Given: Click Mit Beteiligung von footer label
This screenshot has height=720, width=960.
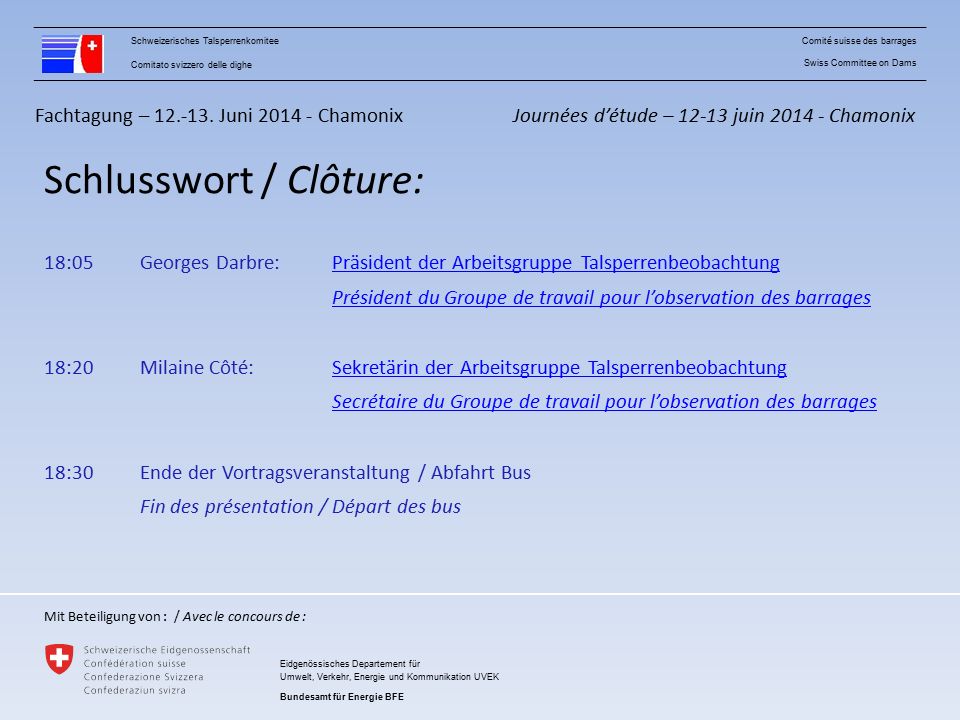Looking at the screenshot, I should (x=105, y=617).
